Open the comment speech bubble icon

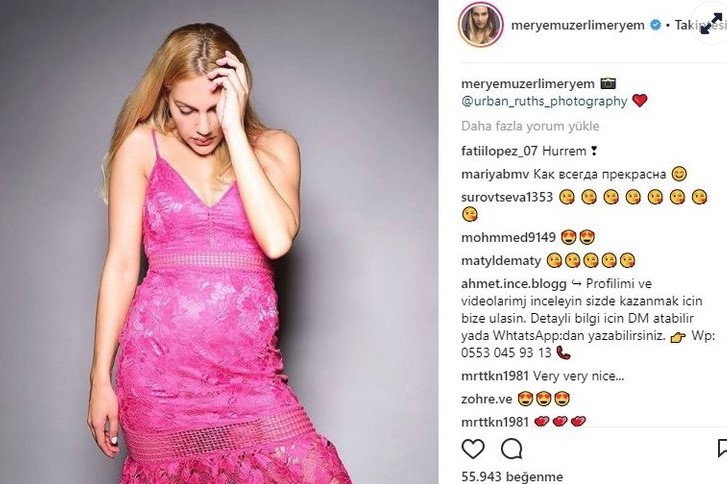(512, 449)
